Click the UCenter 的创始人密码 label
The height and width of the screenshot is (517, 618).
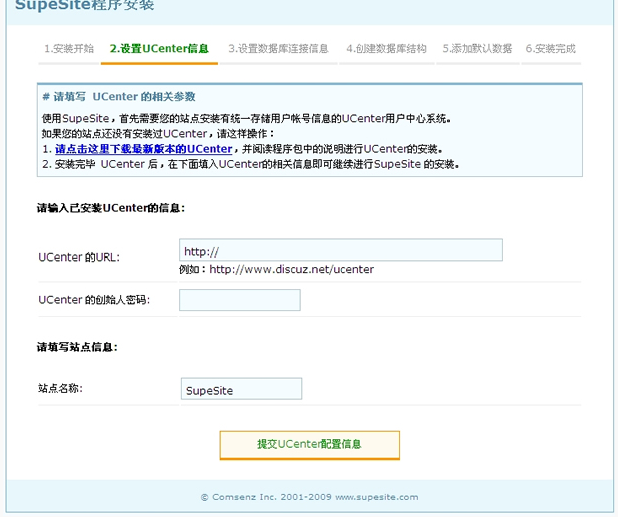pyautogui.click(x=94, y=300)
